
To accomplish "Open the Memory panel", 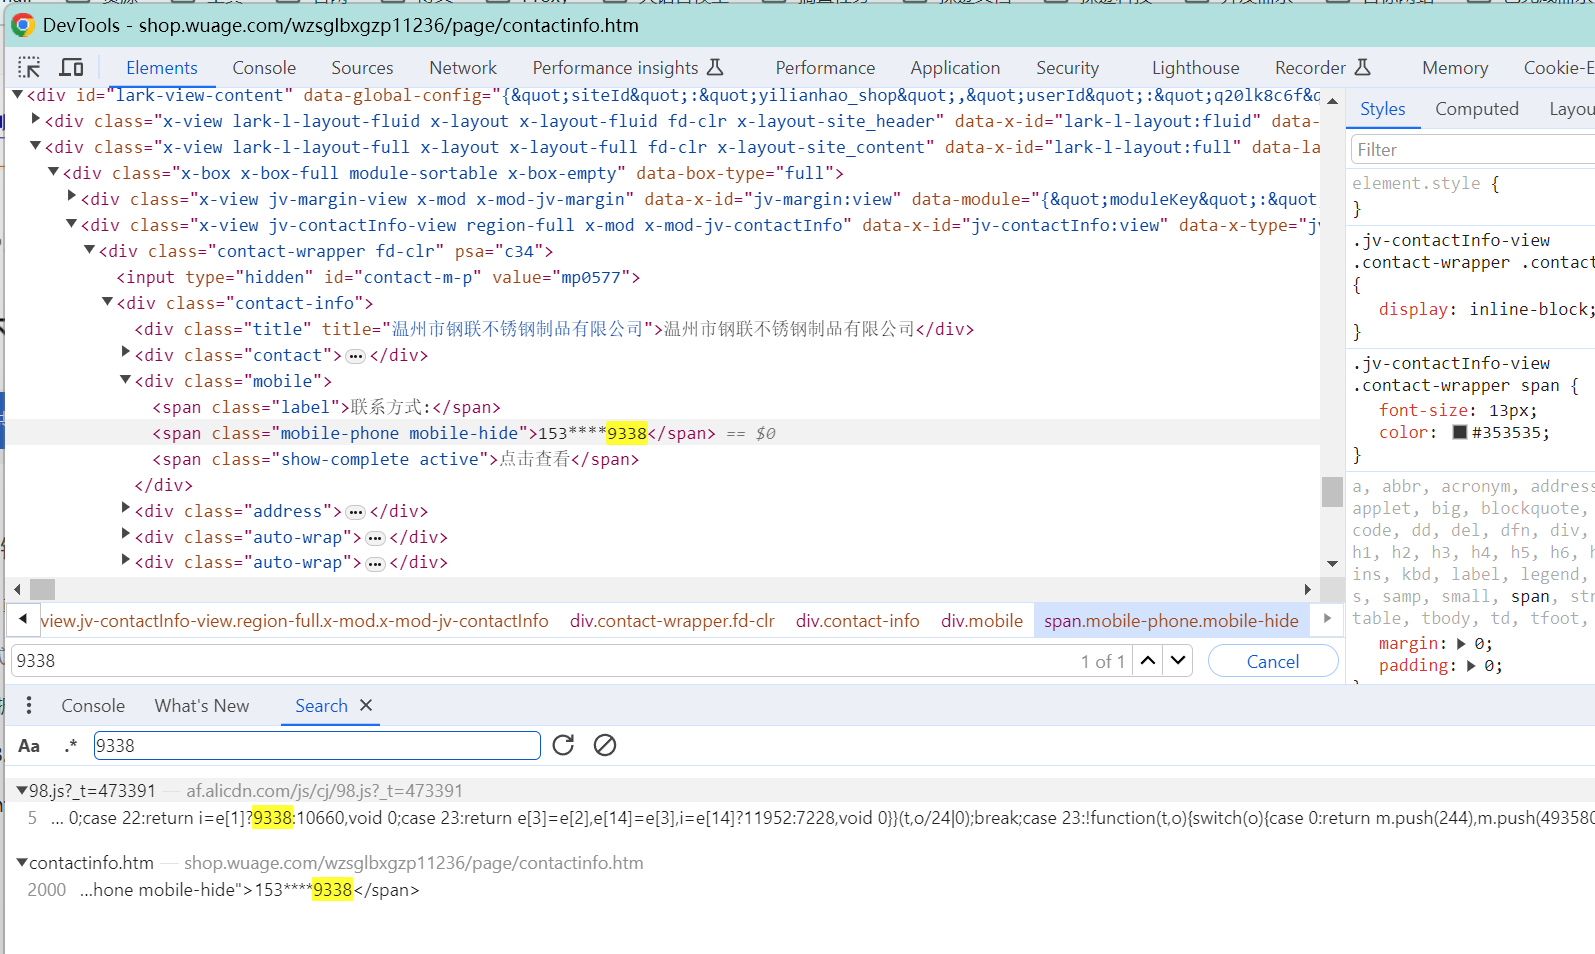I will 1455,68.
